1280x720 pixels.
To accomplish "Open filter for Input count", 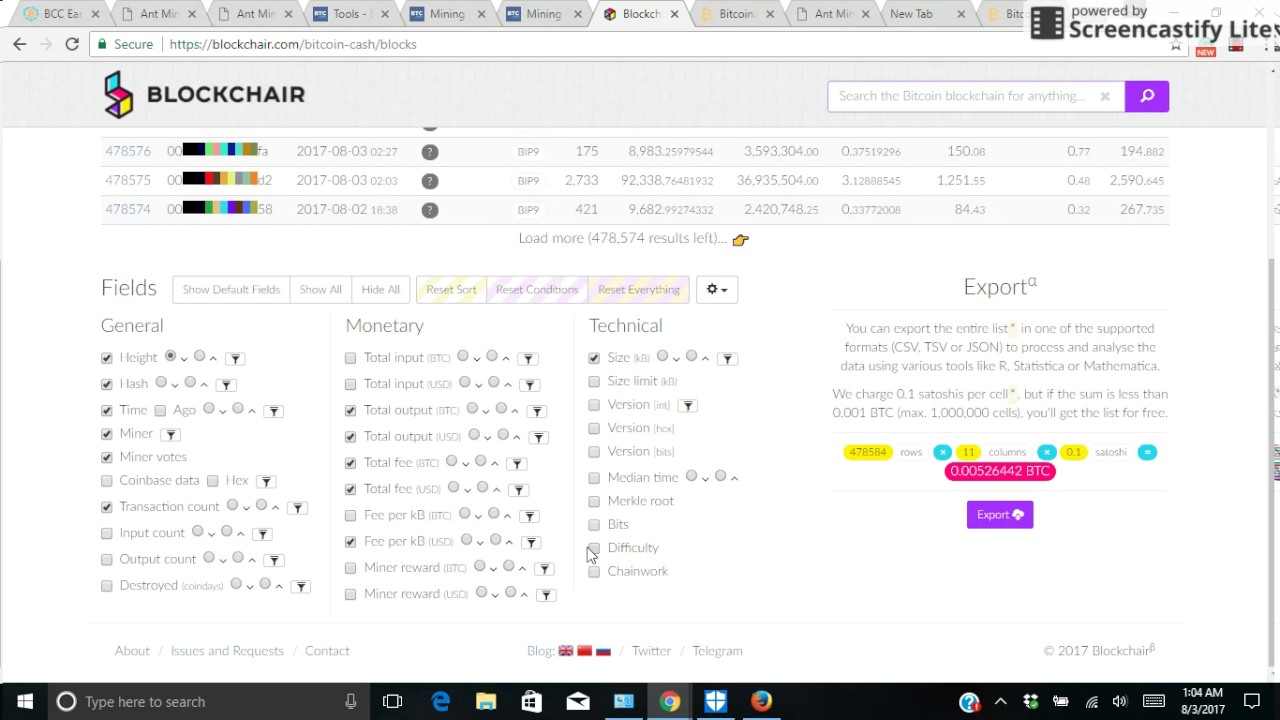I will (x=262, y=534).
